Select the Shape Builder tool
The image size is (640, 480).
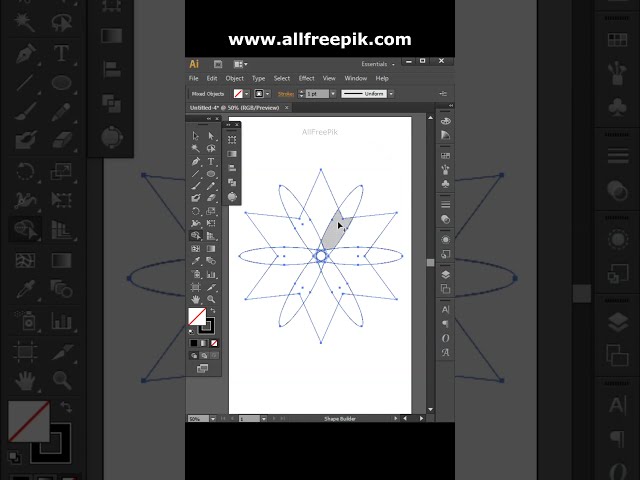tap(196, 236)
